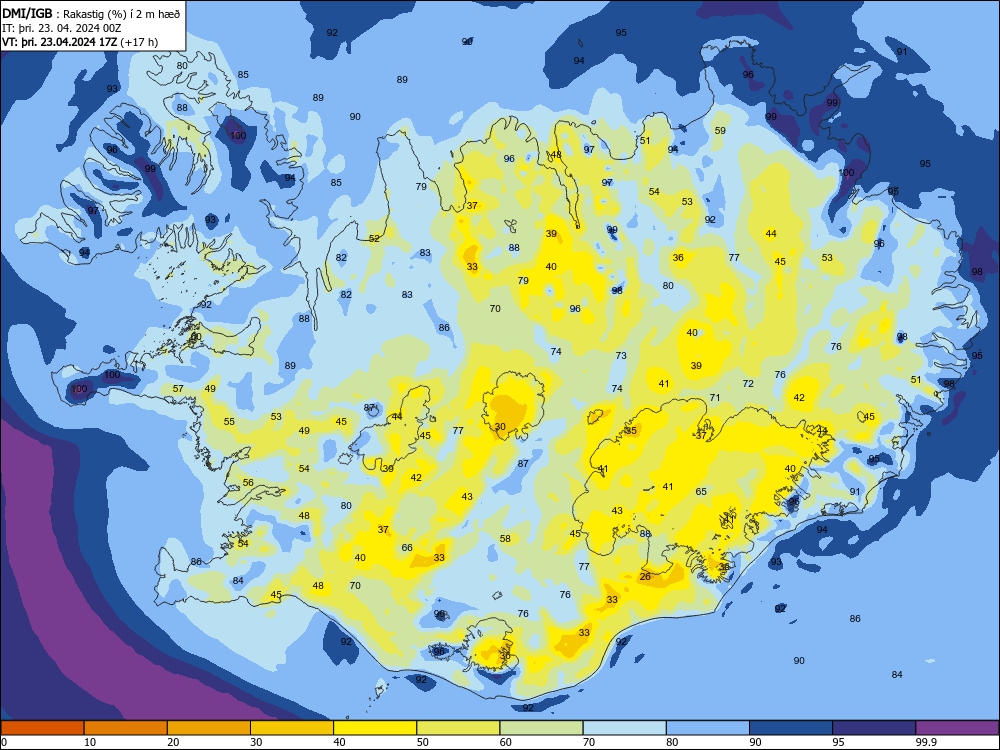Click the humidity value '66' on the map
The image size is (1000, 750).
407,548
